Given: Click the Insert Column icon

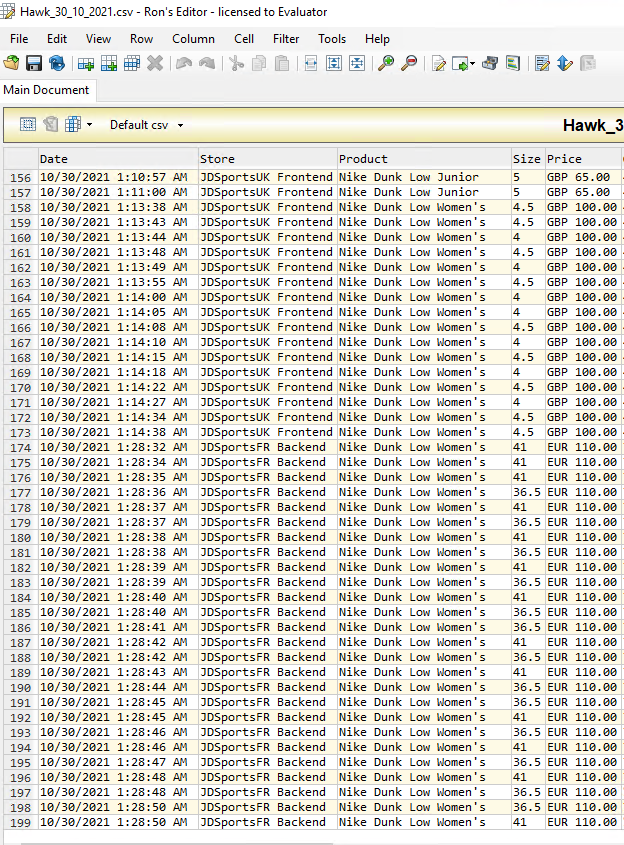Looking at the screenshot, I should 109,64.
